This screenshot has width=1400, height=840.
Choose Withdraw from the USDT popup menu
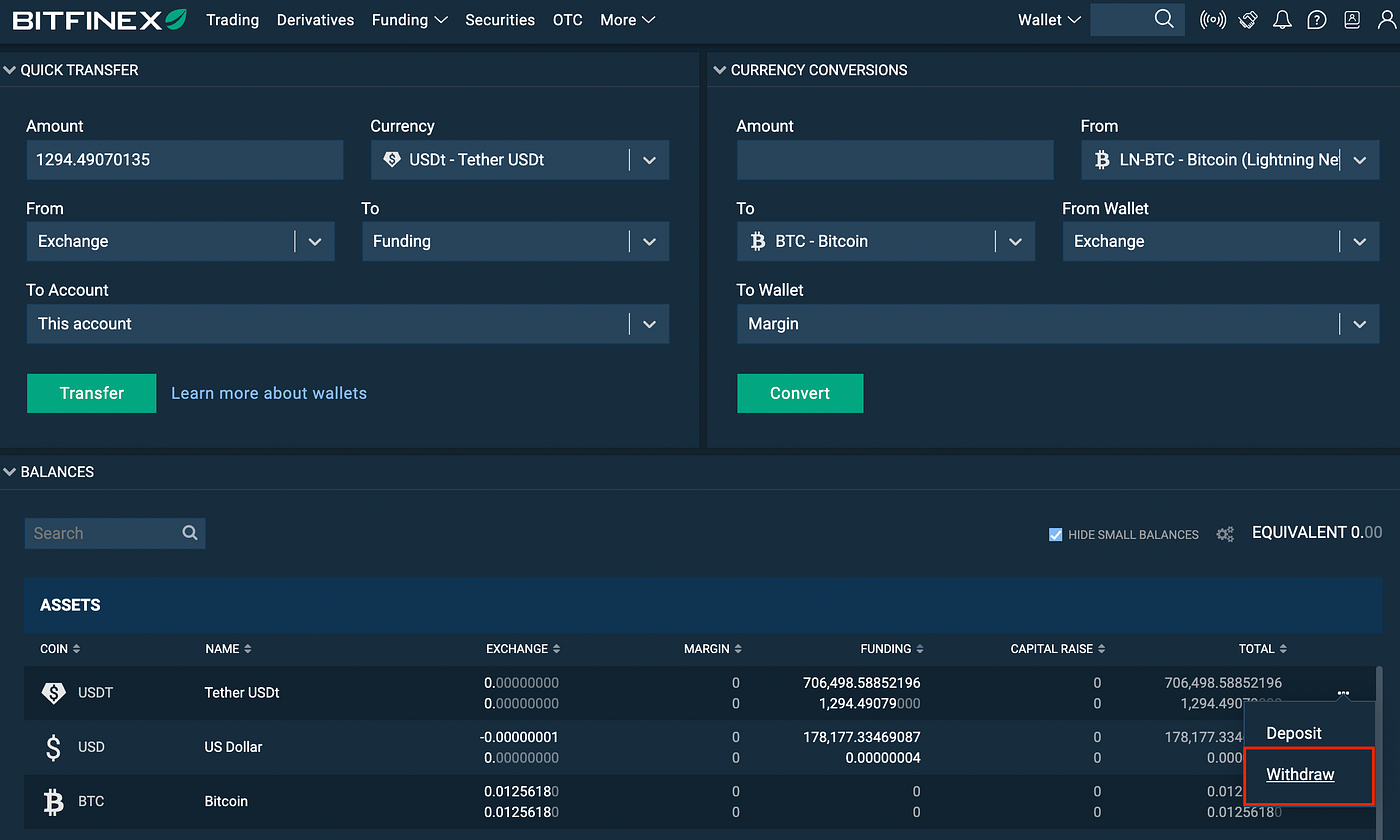1300,775
